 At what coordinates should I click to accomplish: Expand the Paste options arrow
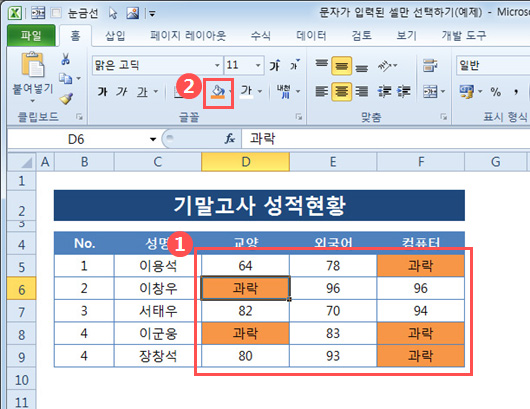pyautogui.click(x=32, y=101)
